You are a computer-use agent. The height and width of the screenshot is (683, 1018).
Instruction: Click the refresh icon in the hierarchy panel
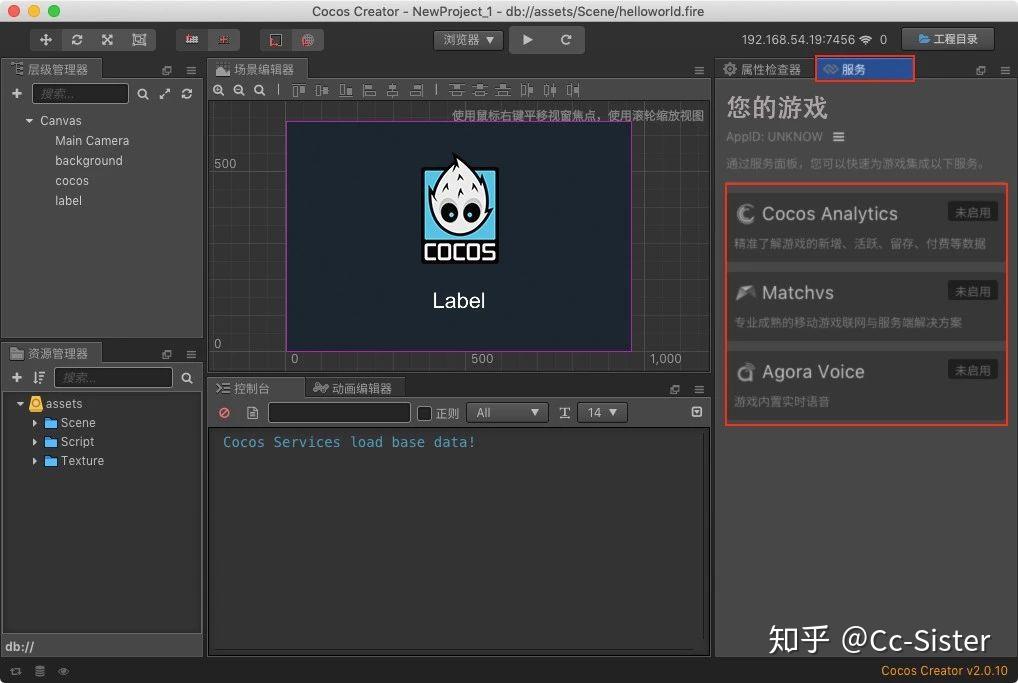pyautogui.click(x=188, y=93)
